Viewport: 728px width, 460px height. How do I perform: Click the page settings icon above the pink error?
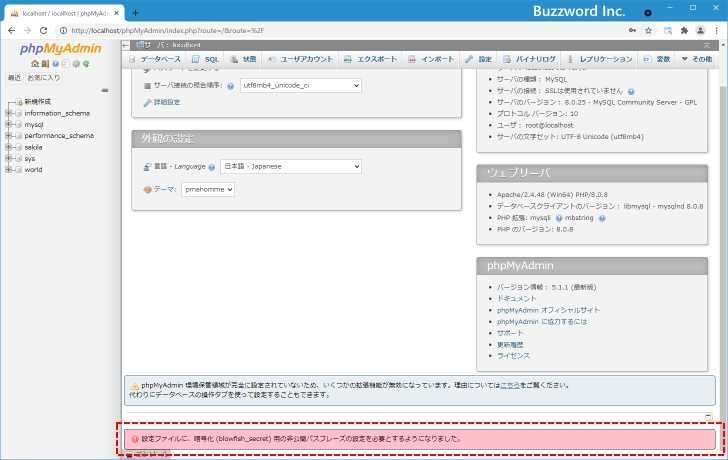[x=709, y=417]
